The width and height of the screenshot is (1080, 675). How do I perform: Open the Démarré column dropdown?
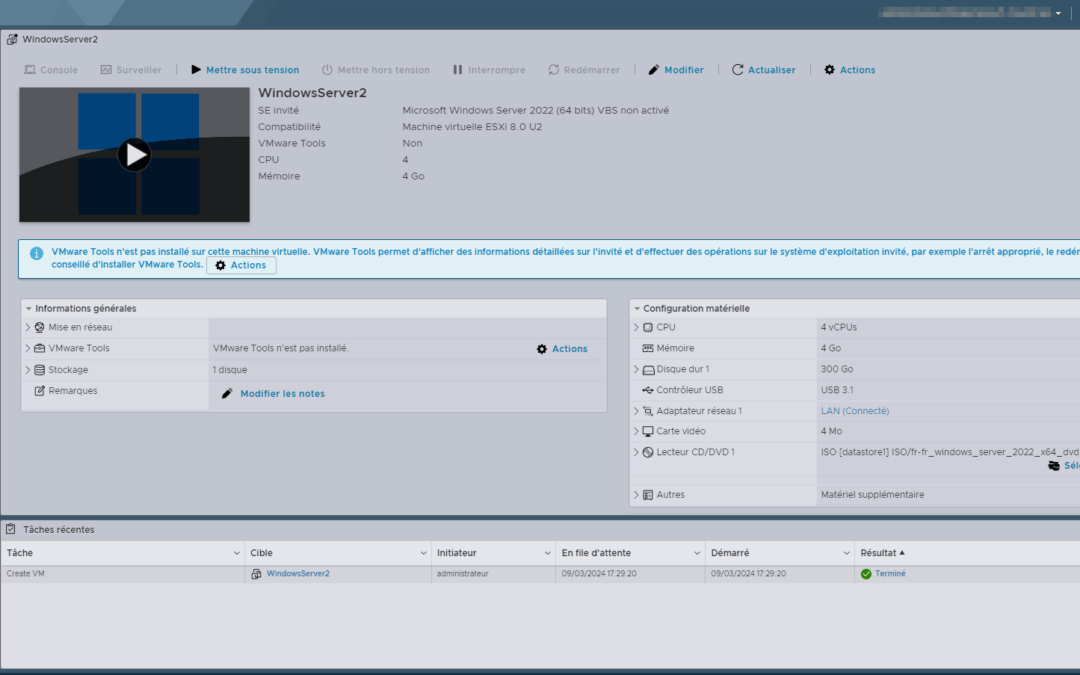847,553
